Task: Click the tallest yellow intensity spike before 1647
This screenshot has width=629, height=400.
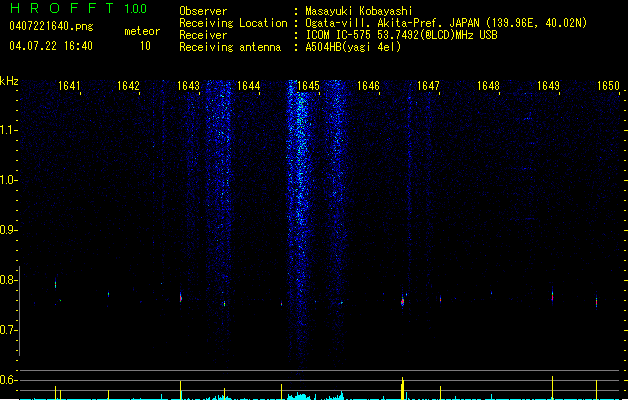Action: pyautogui.click(x=402, y=388)
